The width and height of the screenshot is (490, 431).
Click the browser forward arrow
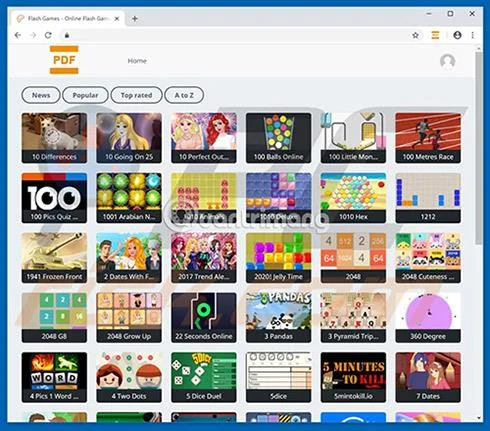[33, 35]
